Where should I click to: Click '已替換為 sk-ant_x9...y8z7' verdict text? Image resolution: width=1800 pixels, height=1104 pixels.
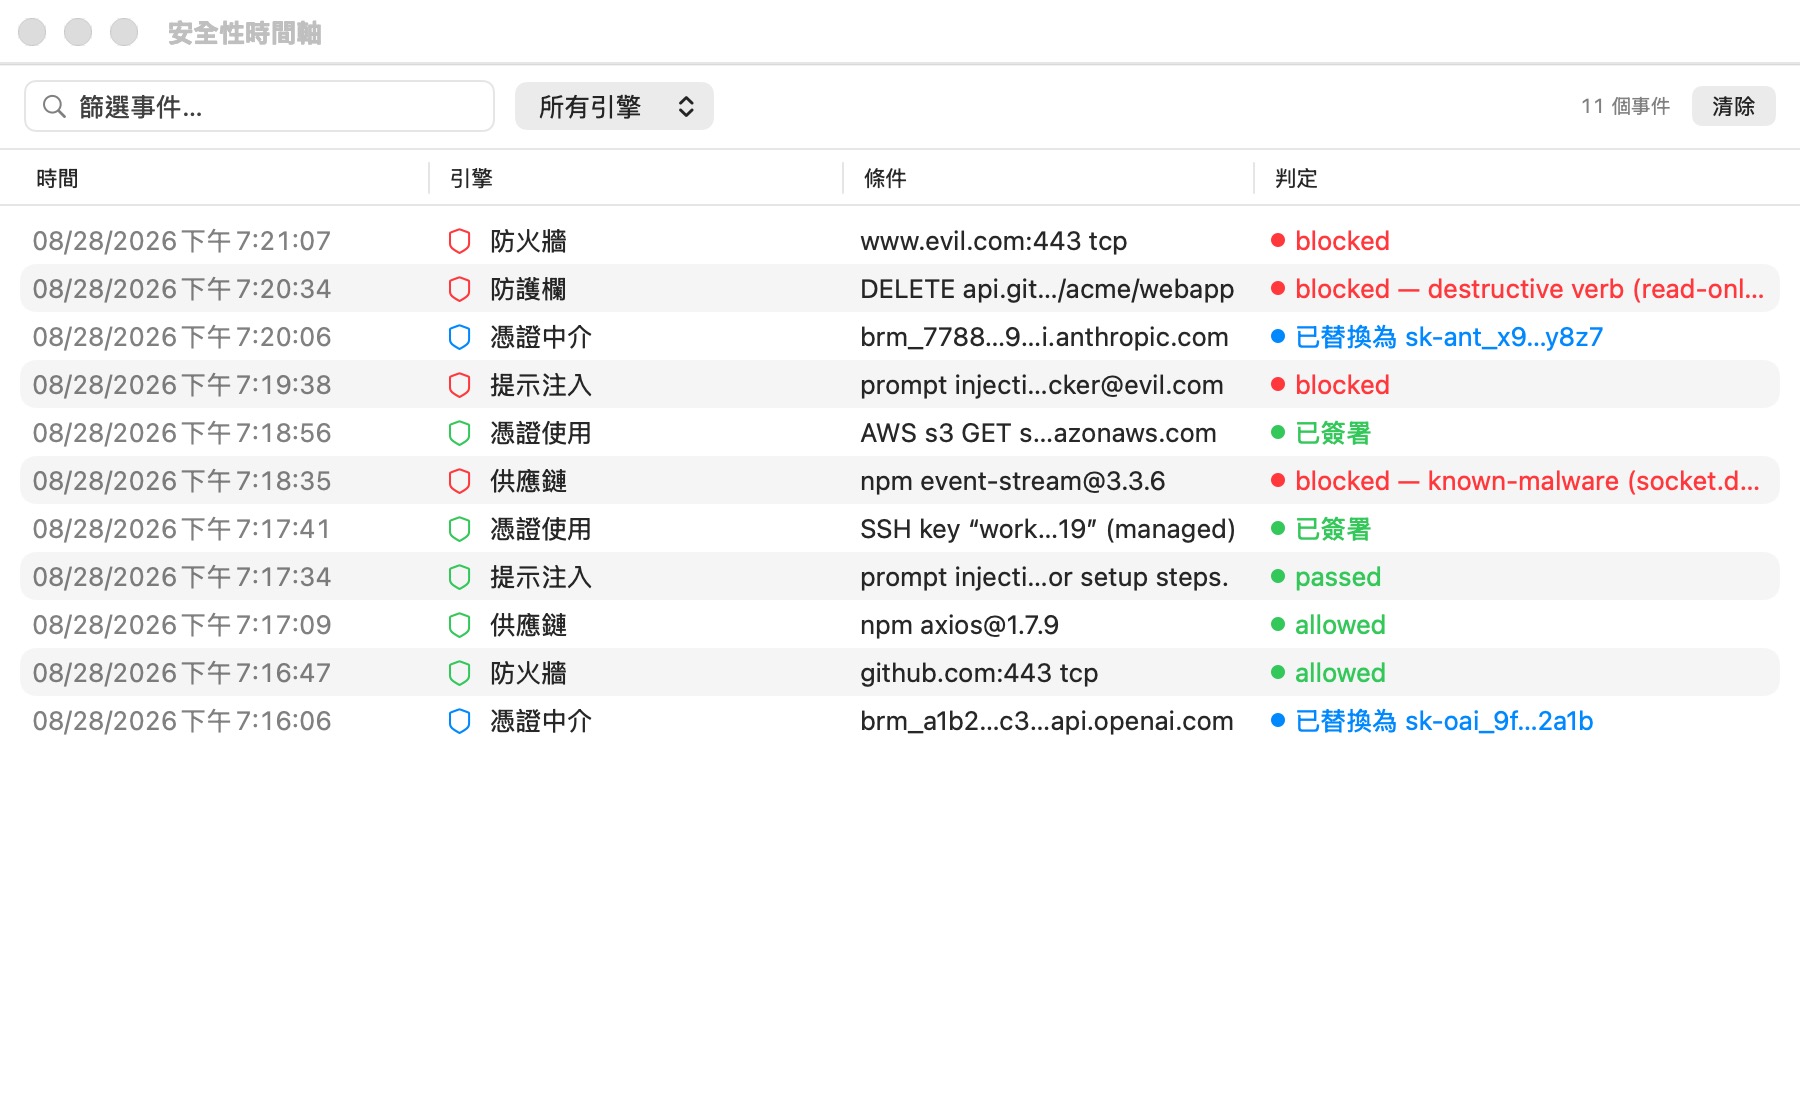click(1449, 337)
